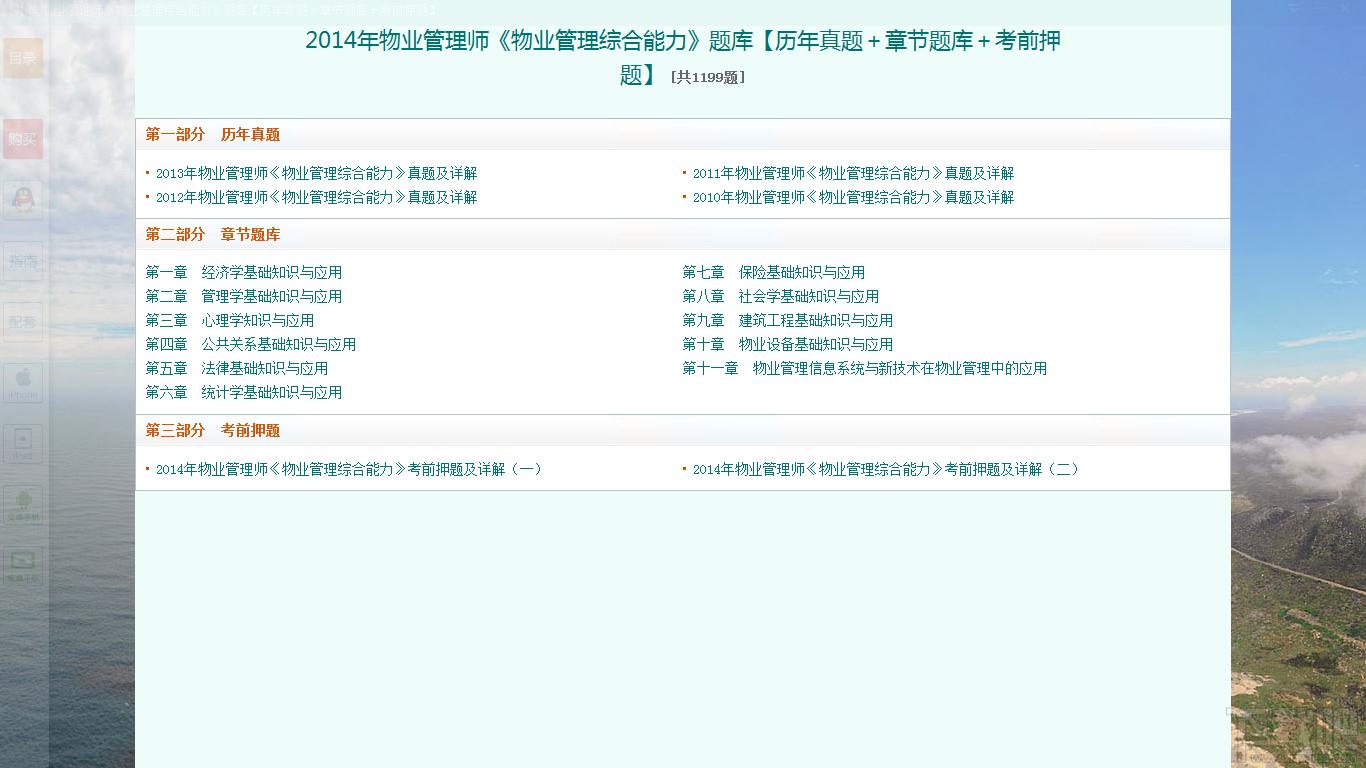Open 第七章 保险基础知识与应用
The height and width of the screenshot is (768, 1366).
pos(775,271)
